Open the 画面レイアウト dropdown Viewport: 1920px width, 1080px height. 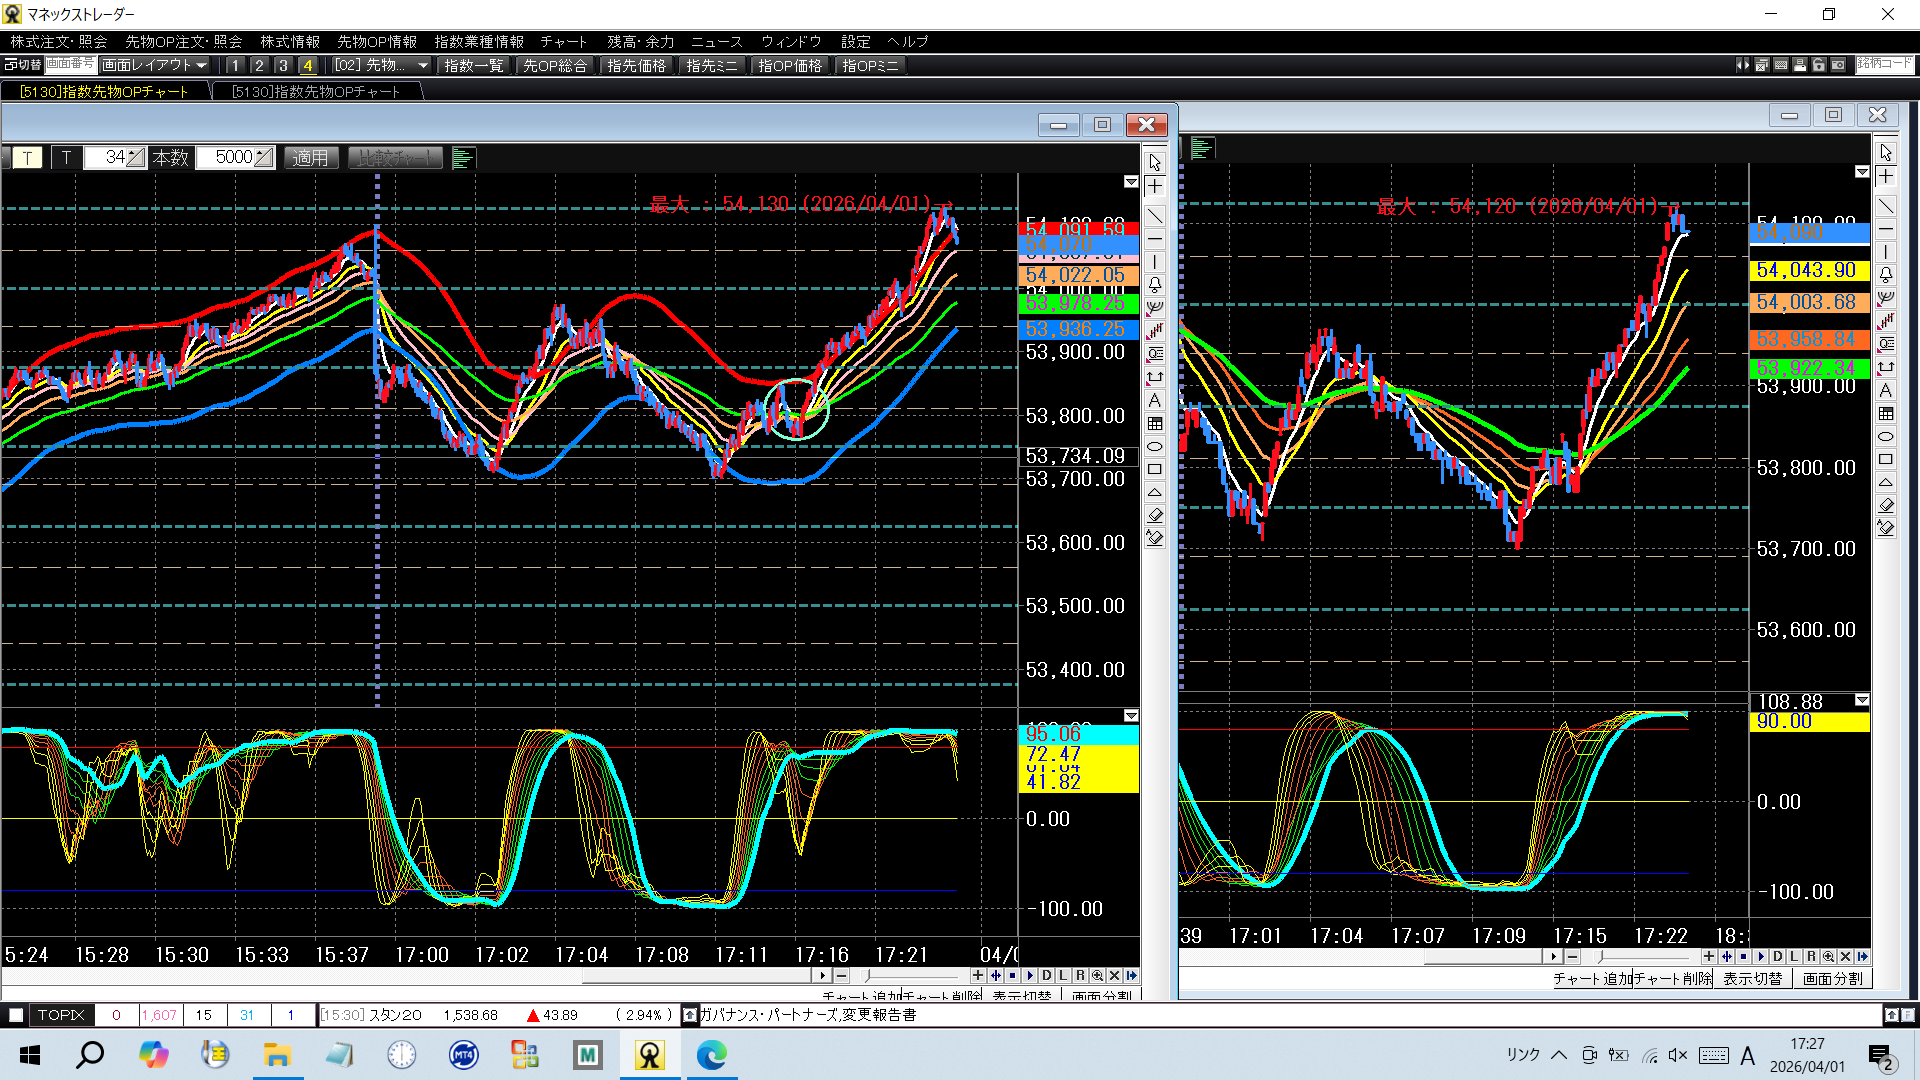154,65
